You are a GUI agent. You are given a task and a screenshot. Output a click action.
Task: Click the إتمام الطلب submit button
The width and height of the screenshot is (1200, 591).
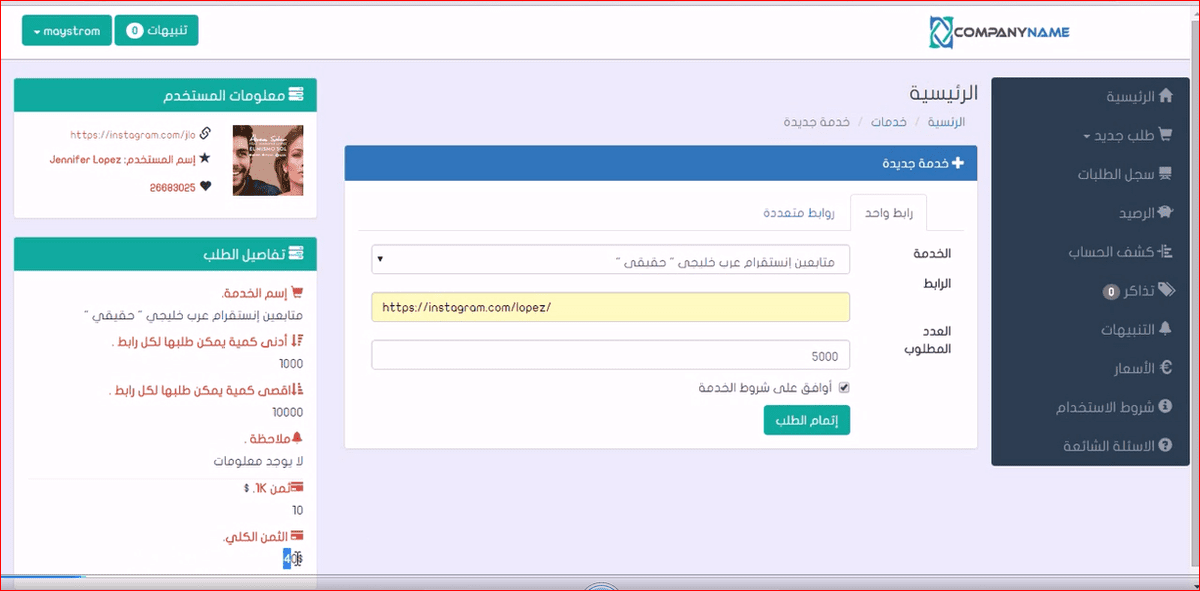click(x=806, y=420)
